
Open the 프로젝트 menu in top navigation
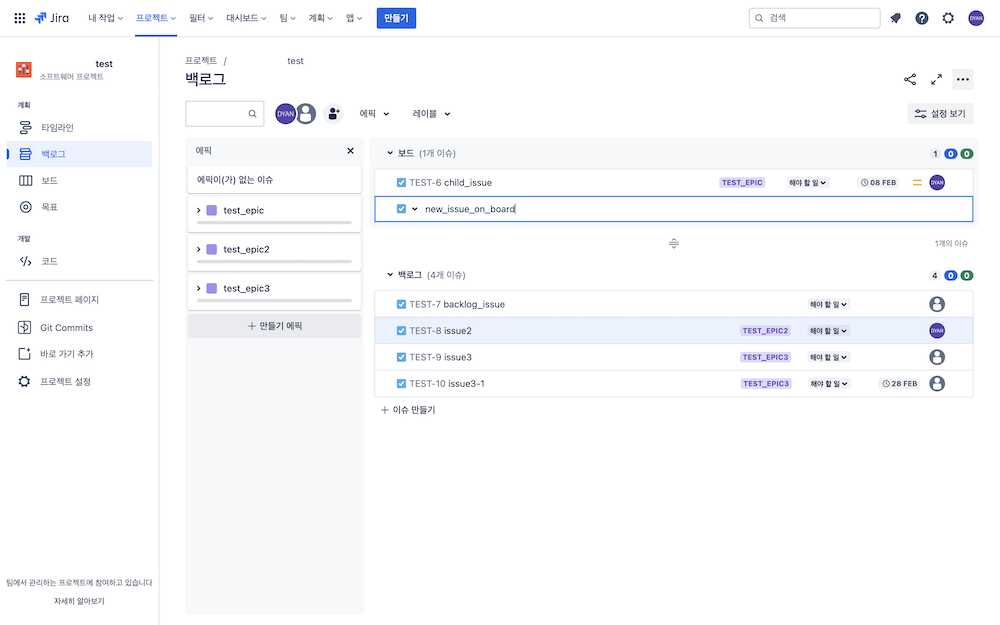point(156,18)
